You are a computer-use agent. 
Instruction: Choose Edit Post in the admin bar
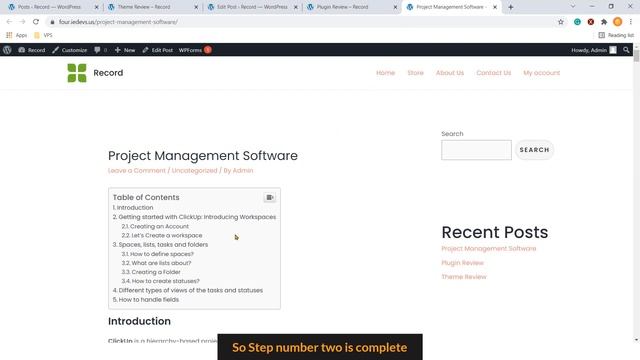pyautogui.click(x=158, y=50)
